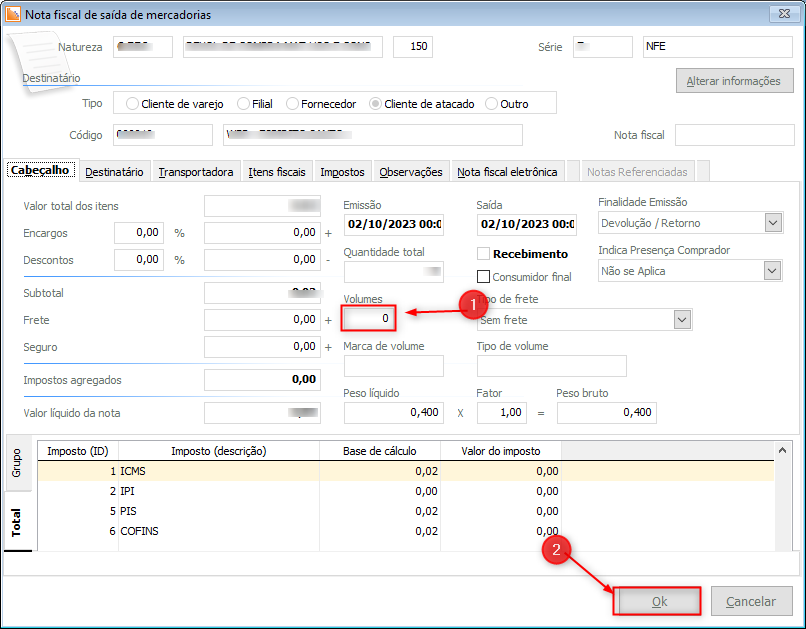The height and width of the screenshot is (629, 806).
Task: Tick the Consumidor final checkbox
Action: tap(484, 277)
